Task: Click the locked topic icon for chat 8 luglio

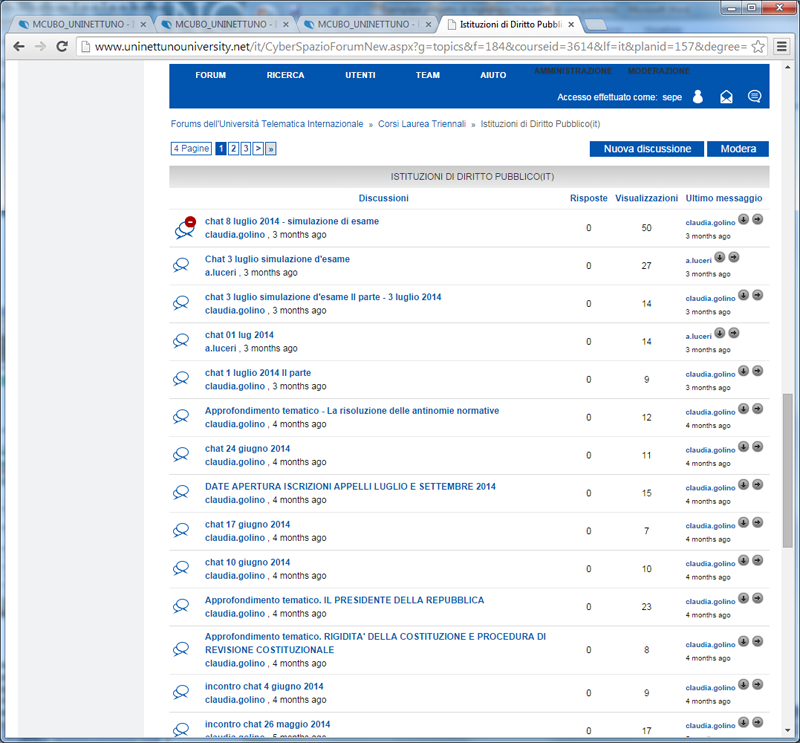Action: point(183,228)
